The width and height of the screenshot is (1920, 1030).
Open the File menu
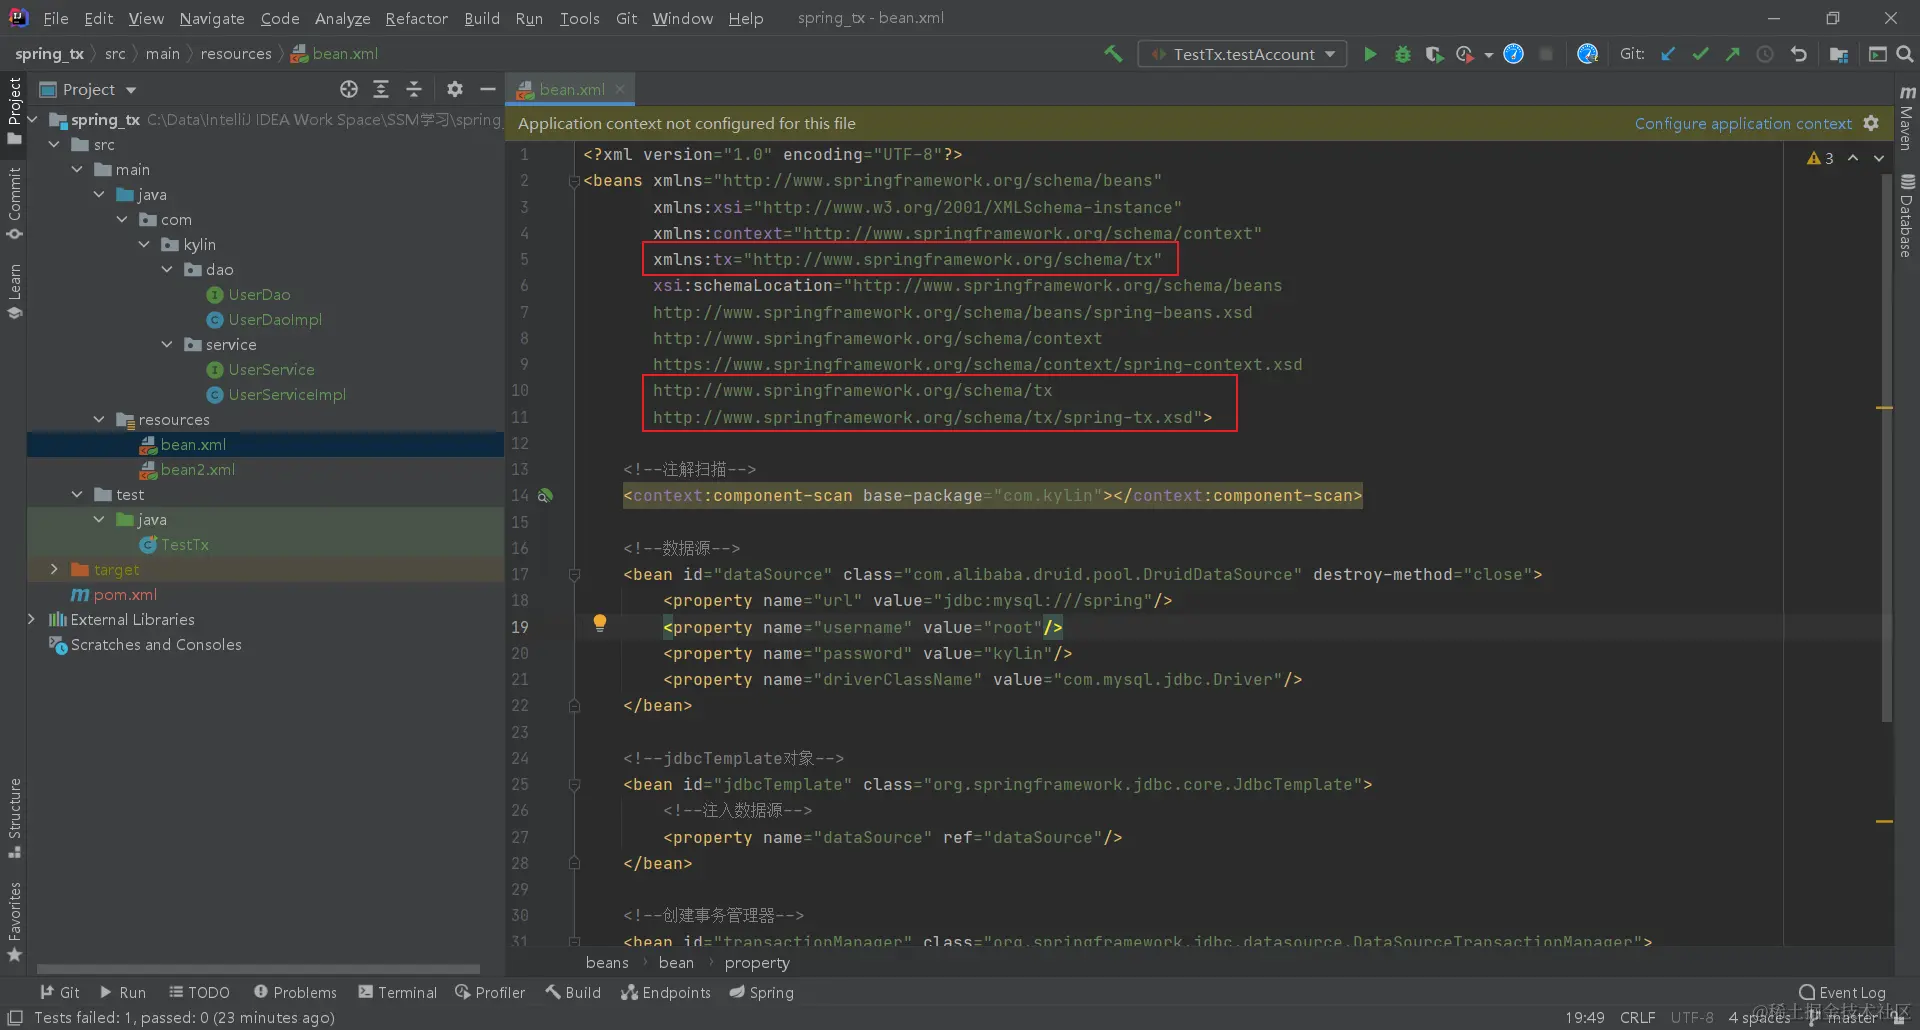point(56,18)
